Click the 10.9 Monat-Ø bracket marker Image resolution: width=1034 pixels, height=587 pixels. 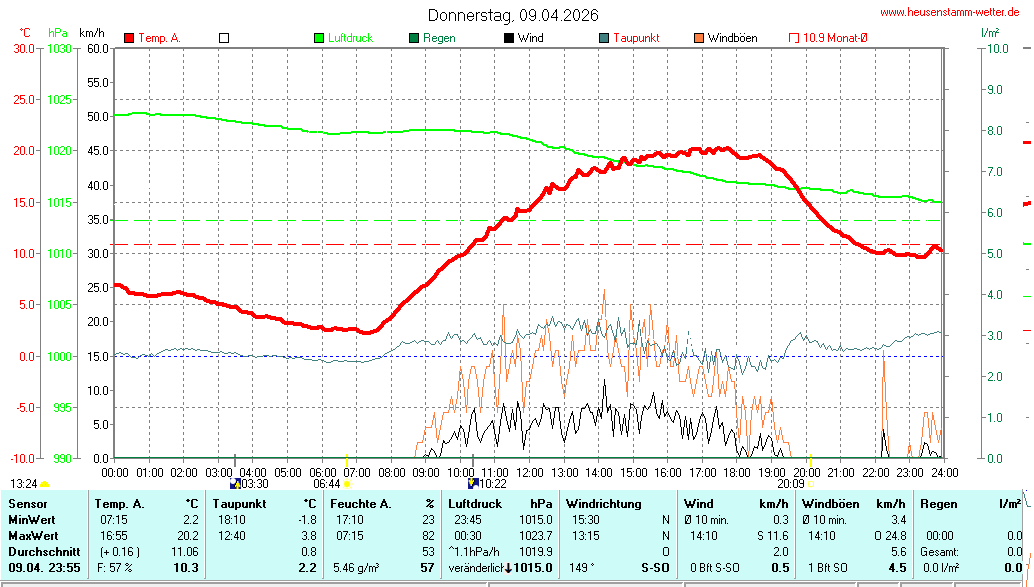click(794, 38)
